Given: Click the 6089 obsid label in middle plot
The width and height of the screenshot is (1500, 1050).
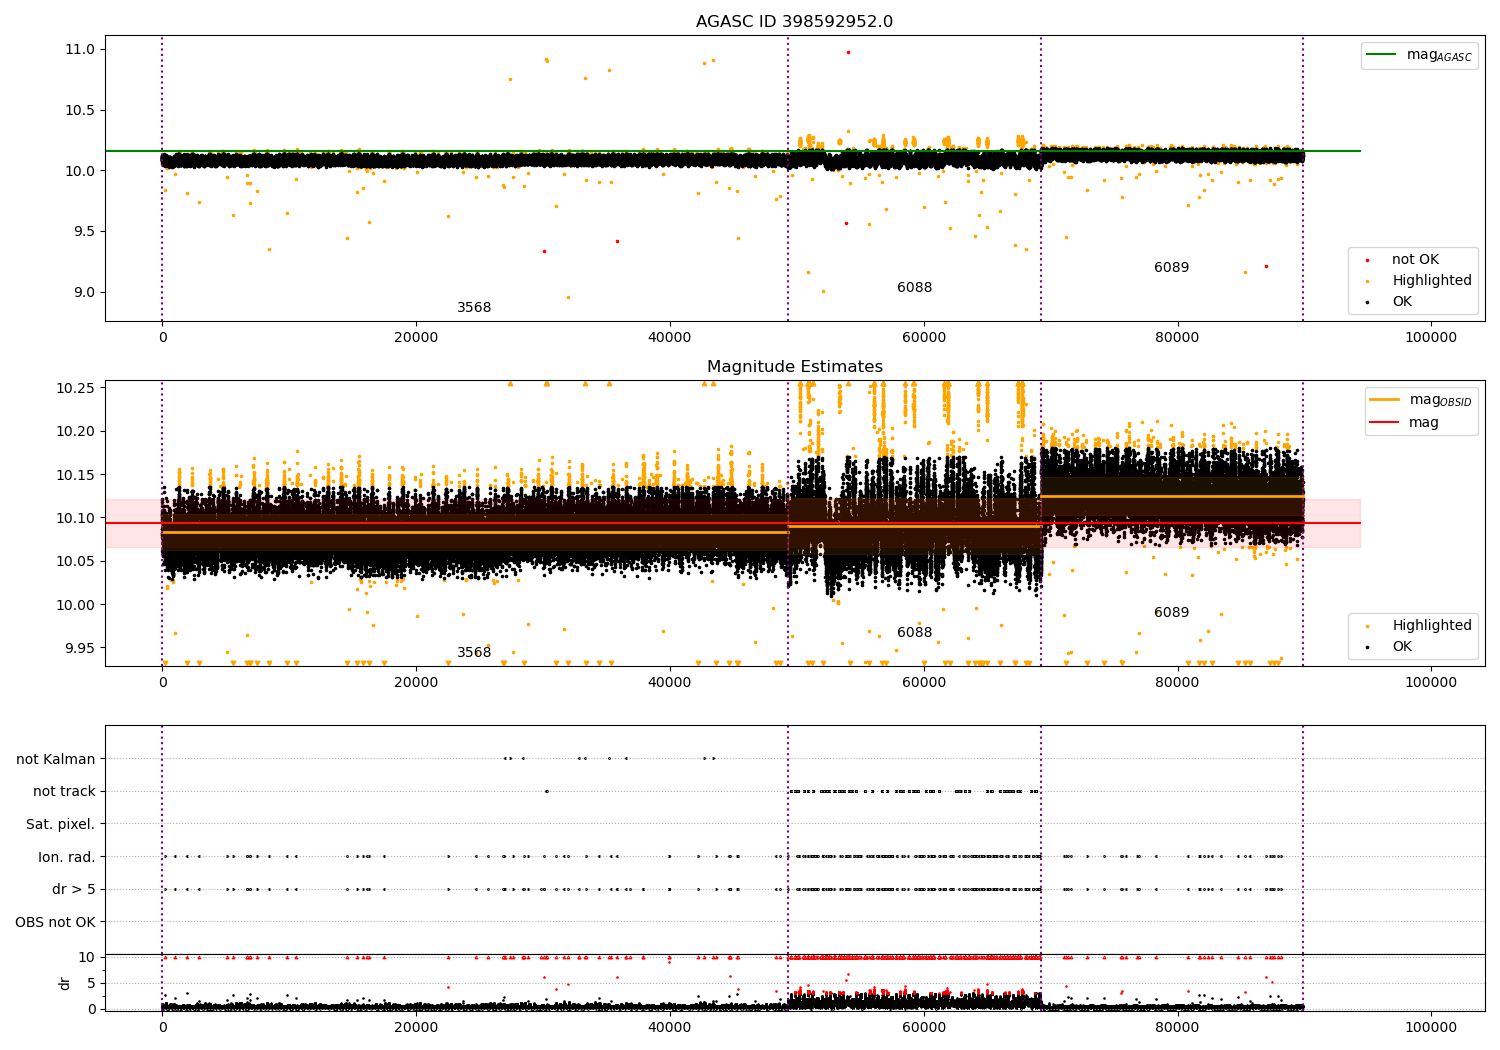Looking at the screenshot, I should pyautogui.click(x=1171, y=613).
